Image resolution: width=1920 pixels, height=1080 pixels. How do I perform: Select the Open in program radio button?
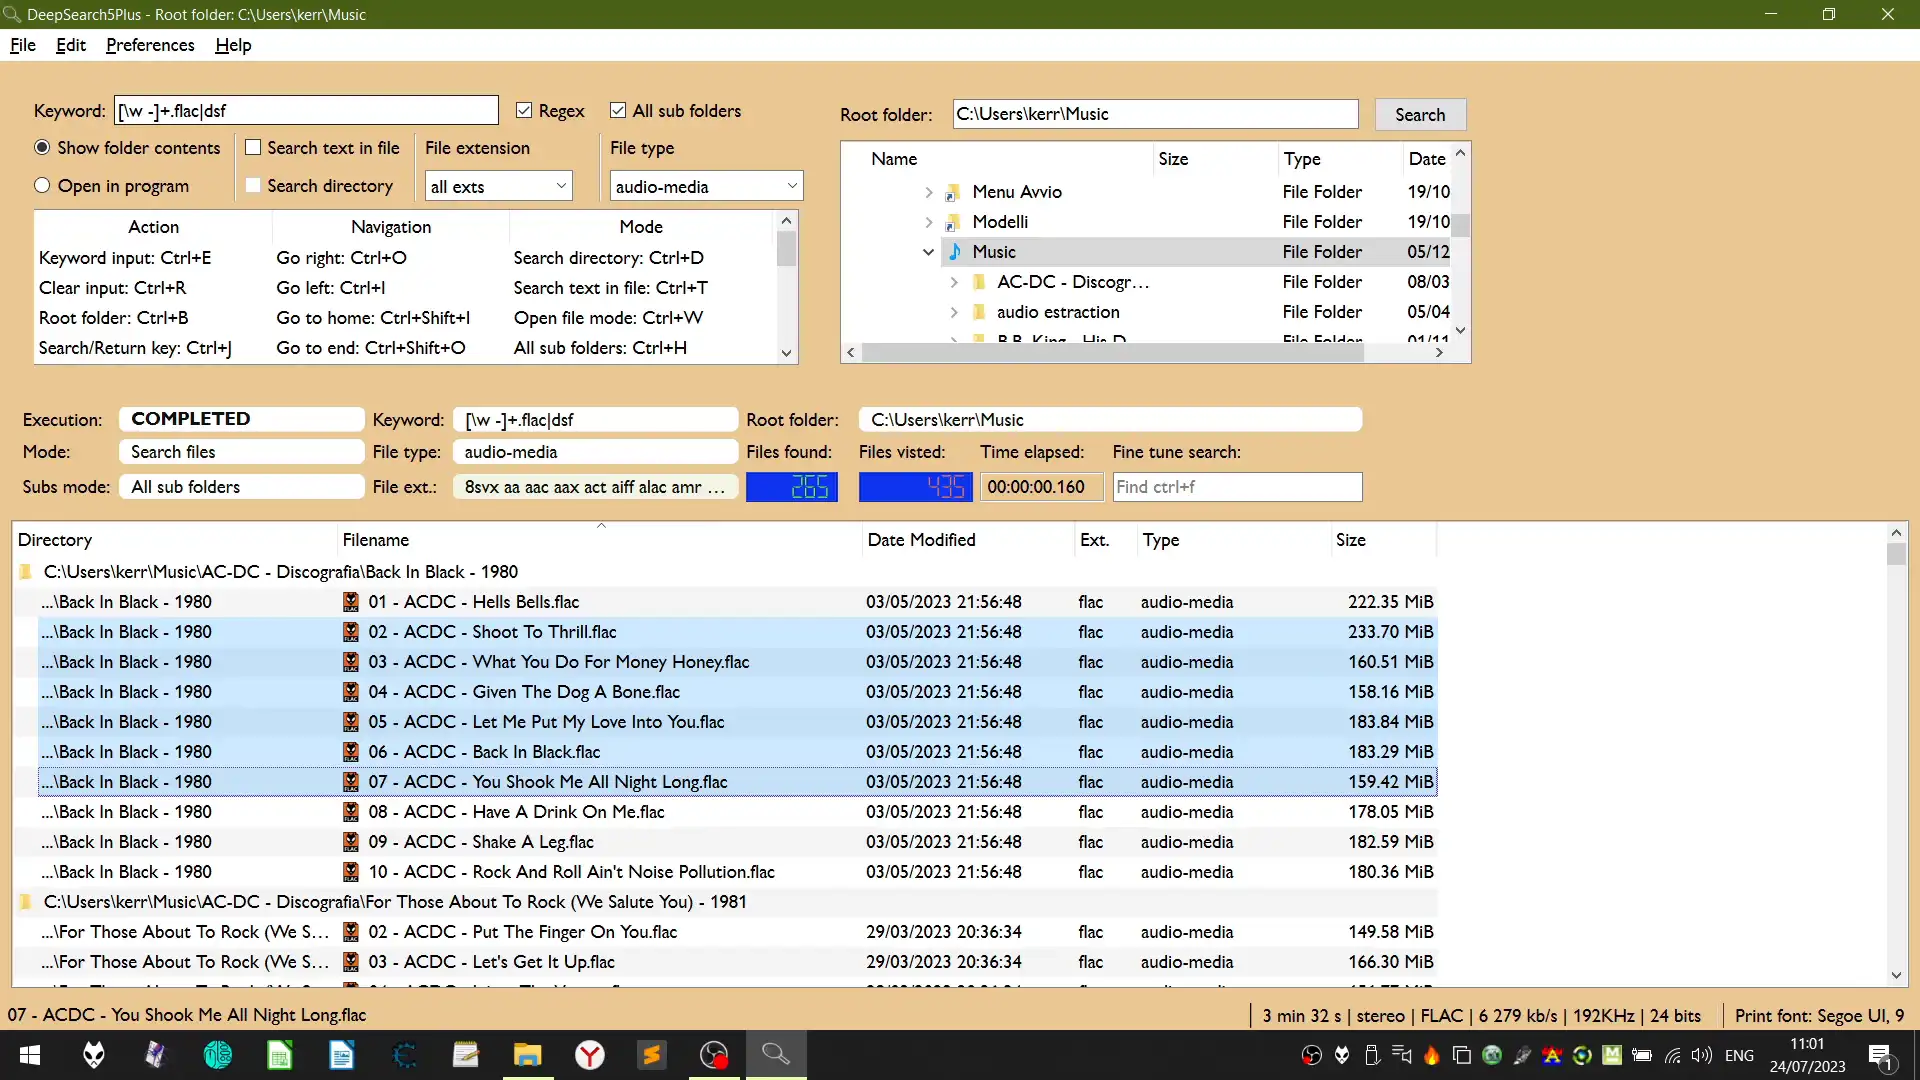pos(42,186)
